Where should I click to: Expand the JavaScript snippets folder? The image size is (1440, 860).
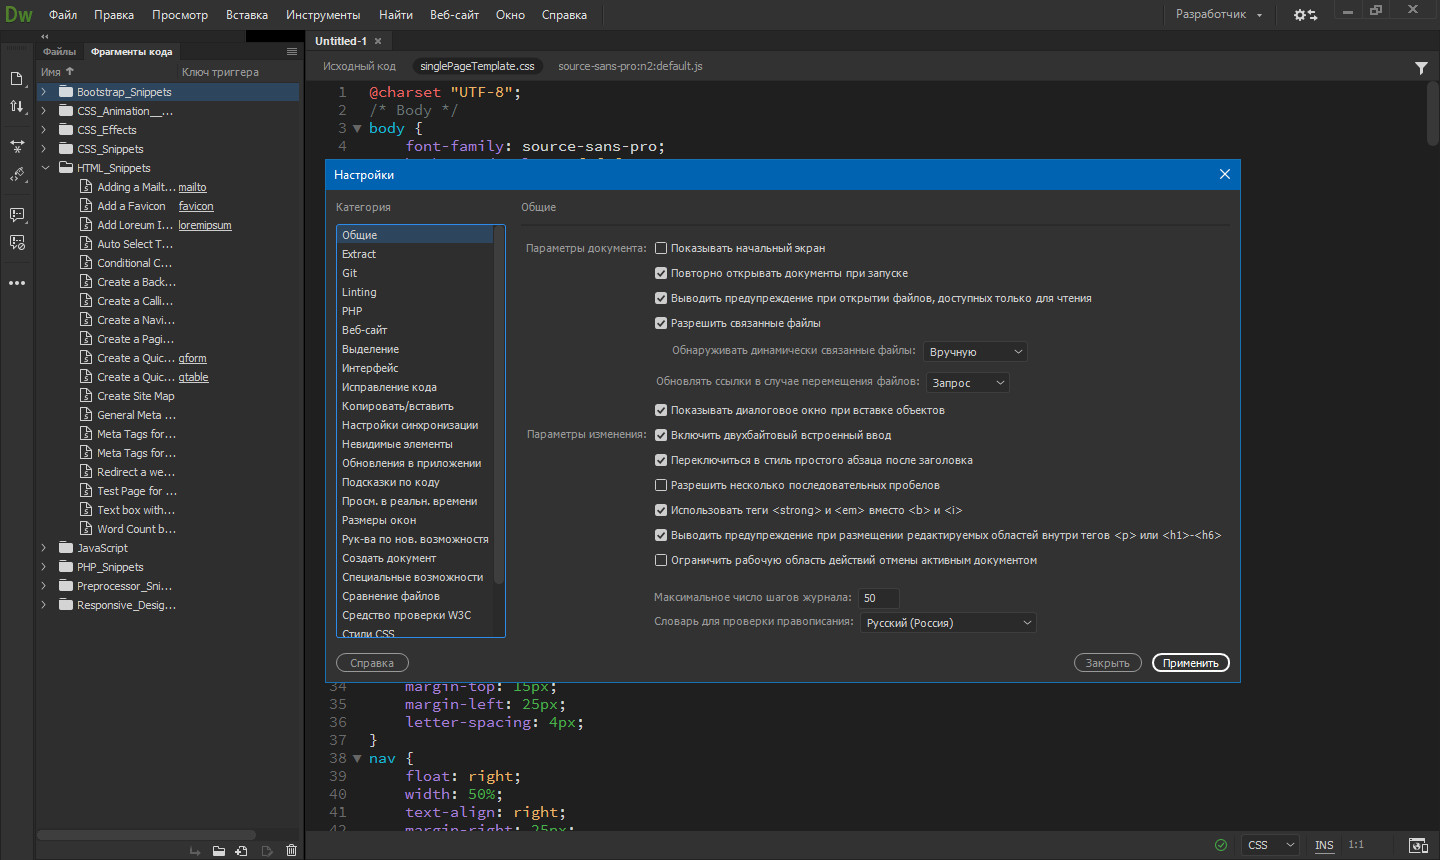pyautogui.click(x=44, y=548)
